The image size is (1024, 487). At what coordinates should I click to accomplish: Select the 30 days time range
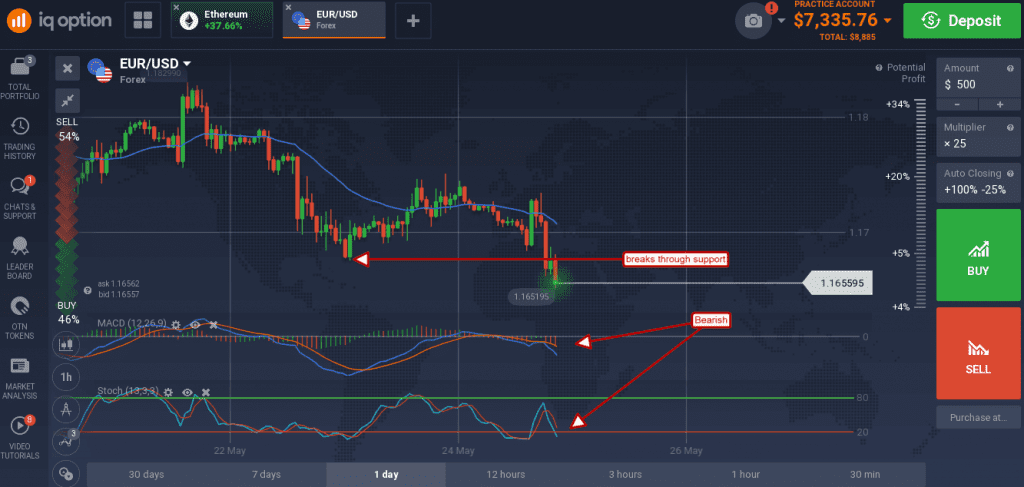146,475
